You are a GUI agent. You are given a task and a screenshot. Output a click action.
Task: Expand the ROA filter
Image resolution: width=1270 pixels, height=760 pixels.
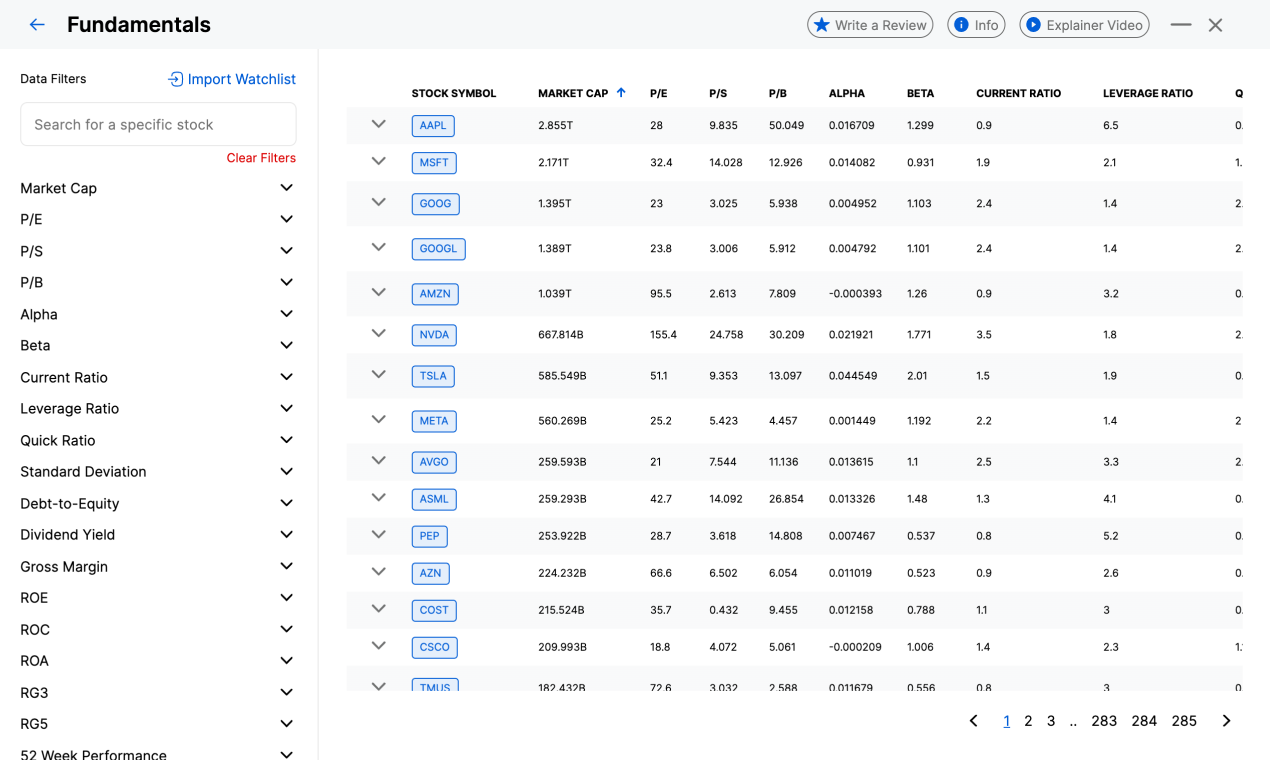158,660
